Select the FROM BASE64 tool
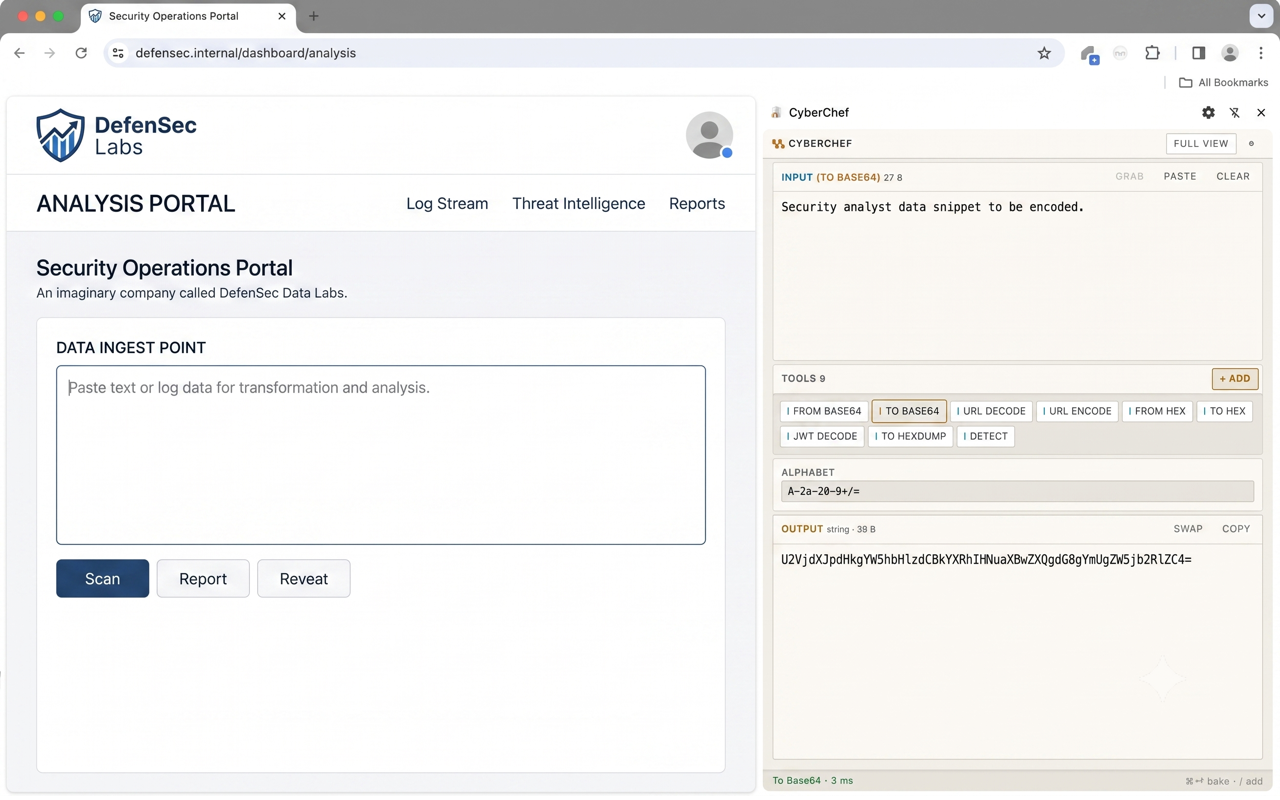The image size is (1280, 800). [824, 411]
